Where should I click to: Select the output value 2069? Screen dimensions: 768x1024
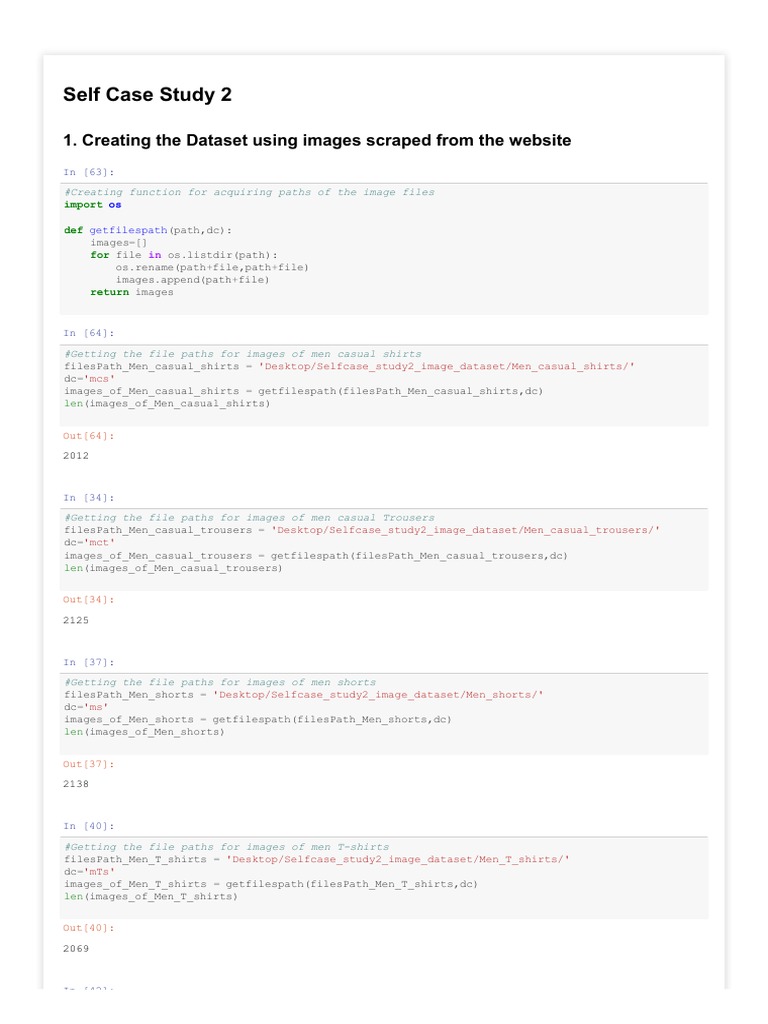[x=76, y=949]
